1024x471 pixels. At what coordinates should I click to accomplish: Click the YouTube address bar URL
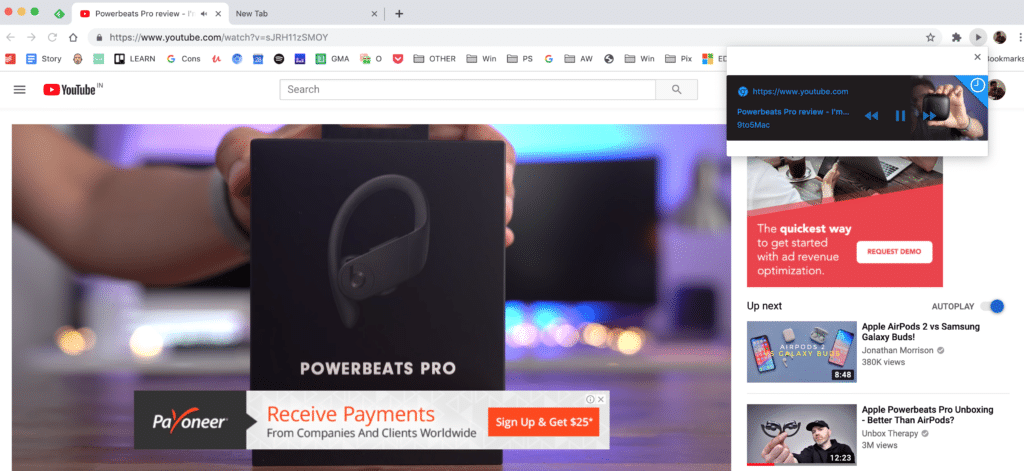point(219,37)
